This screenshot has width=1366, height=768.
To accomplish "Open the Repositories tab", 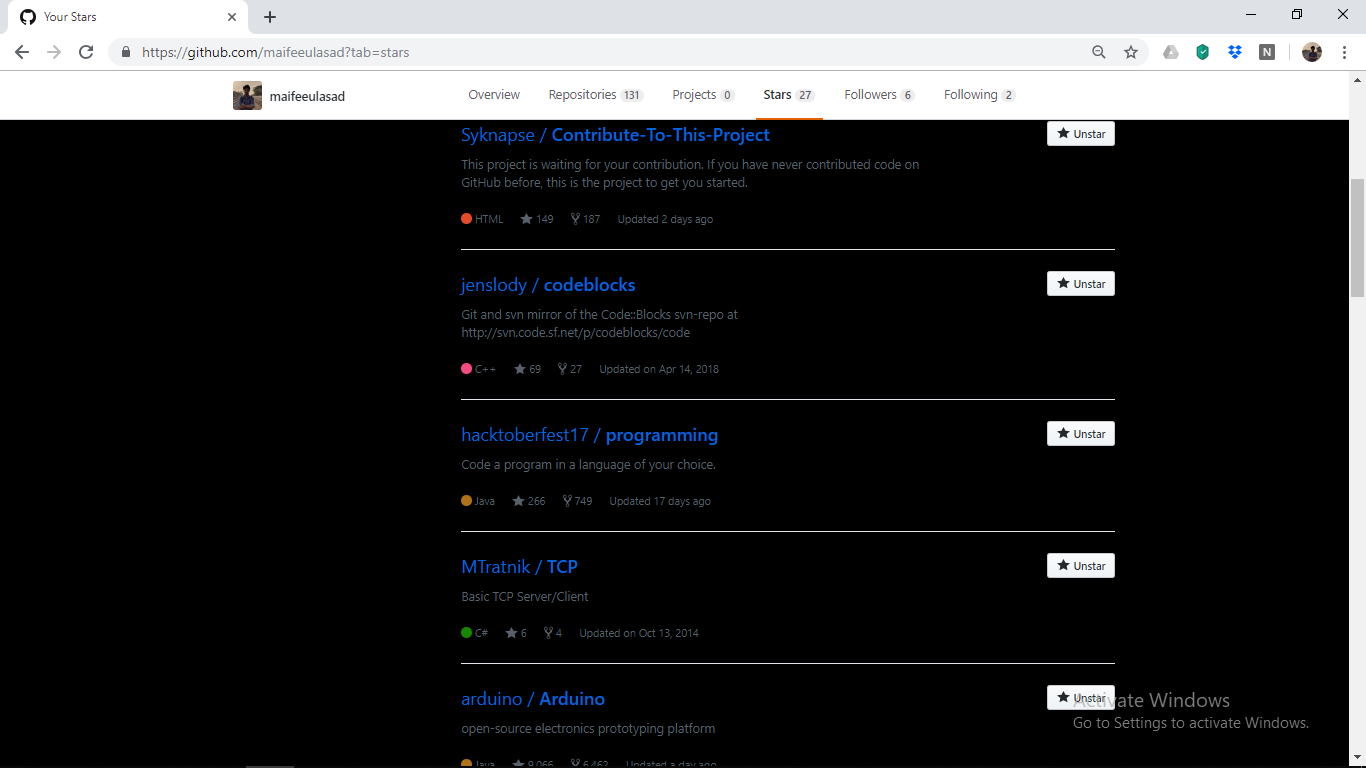I will coord(595,95).
